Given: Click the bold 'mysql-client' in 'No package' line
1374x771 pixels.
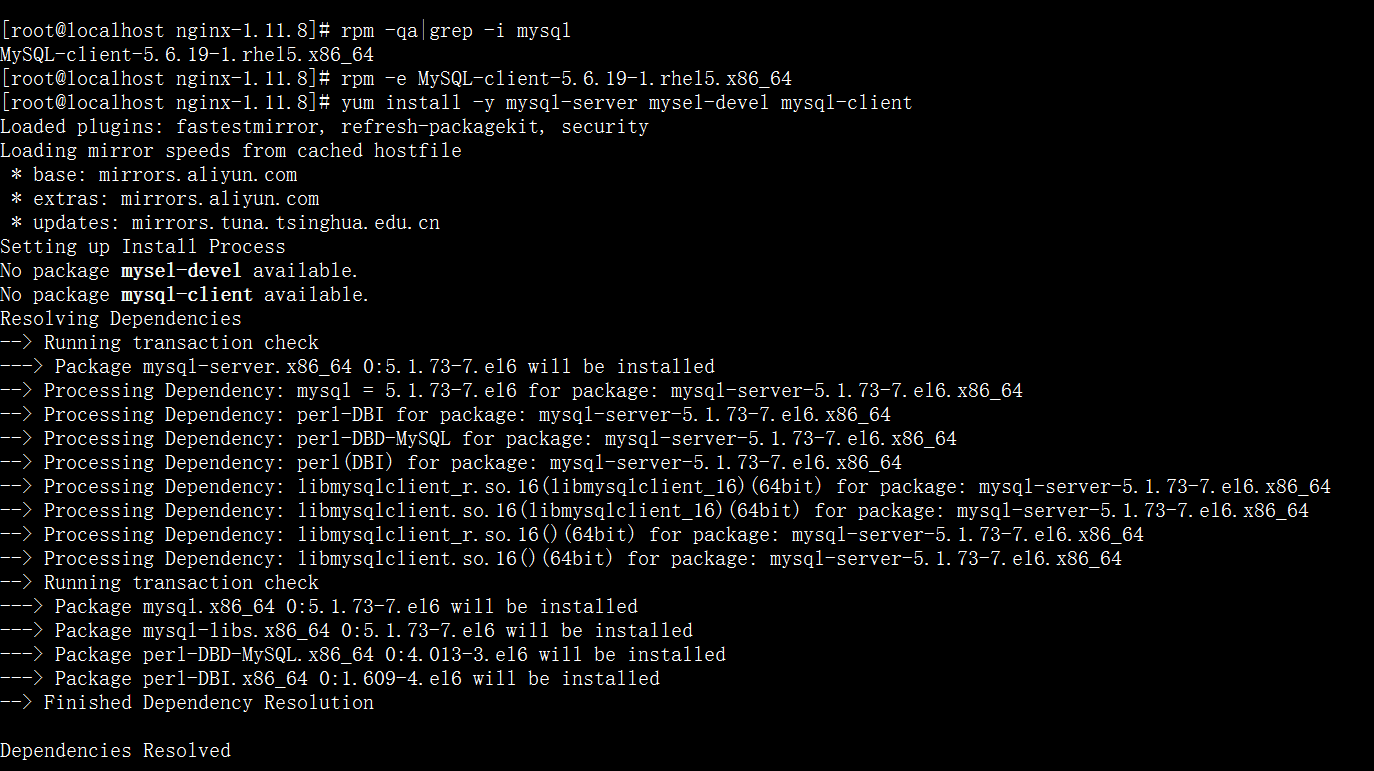Looking at the screenshot, I should click(187, 295).
